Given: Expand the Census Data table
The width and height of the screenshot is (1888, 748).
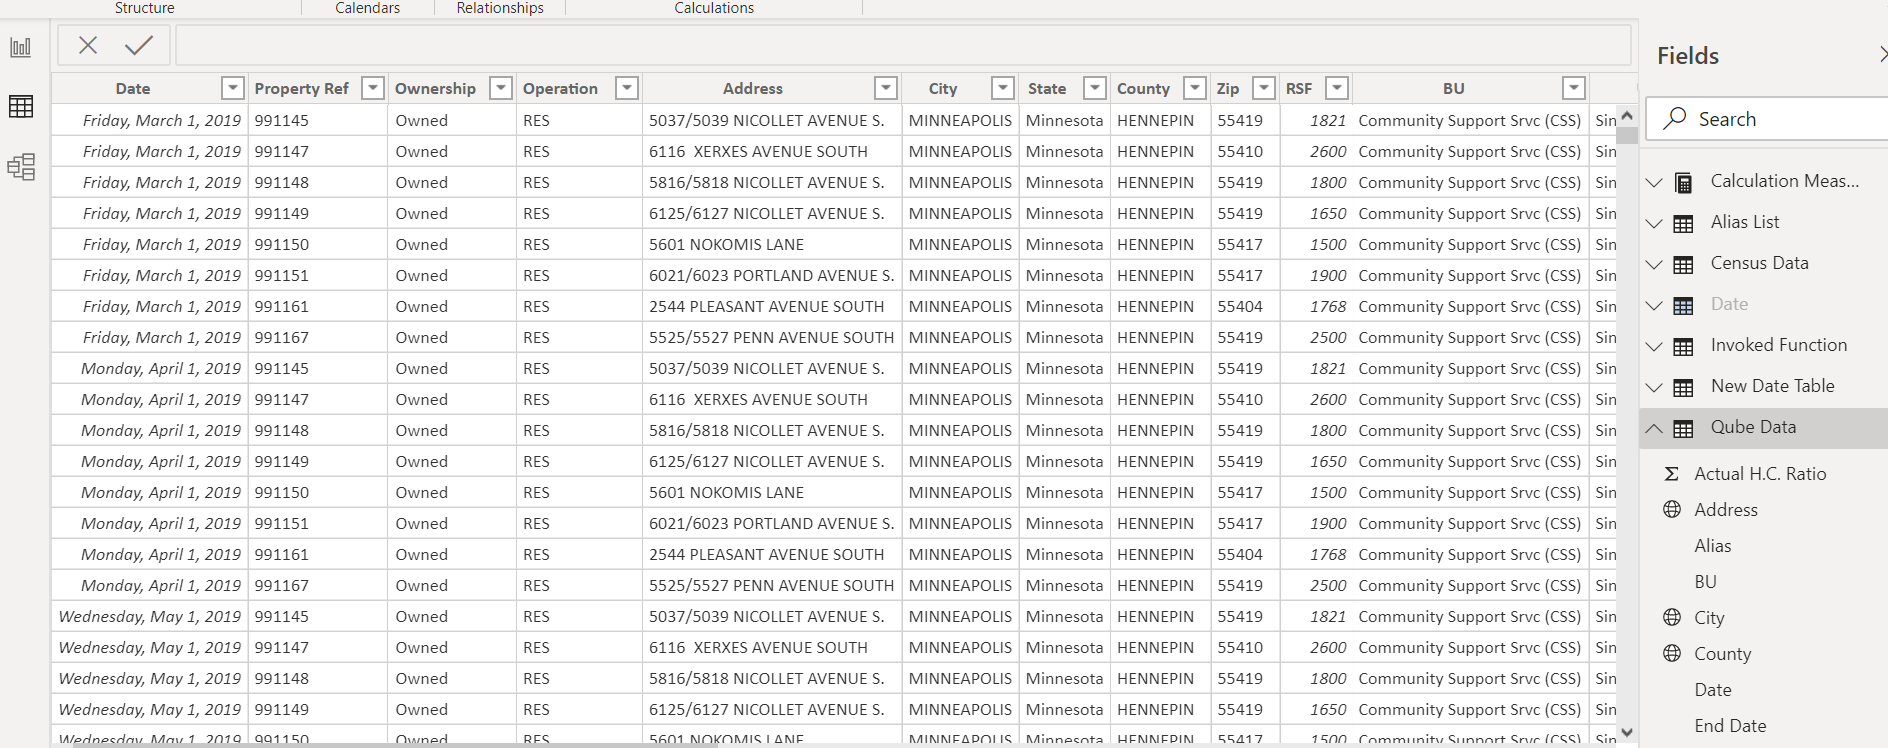Looking at the screenshot, I should [1655, 264].
